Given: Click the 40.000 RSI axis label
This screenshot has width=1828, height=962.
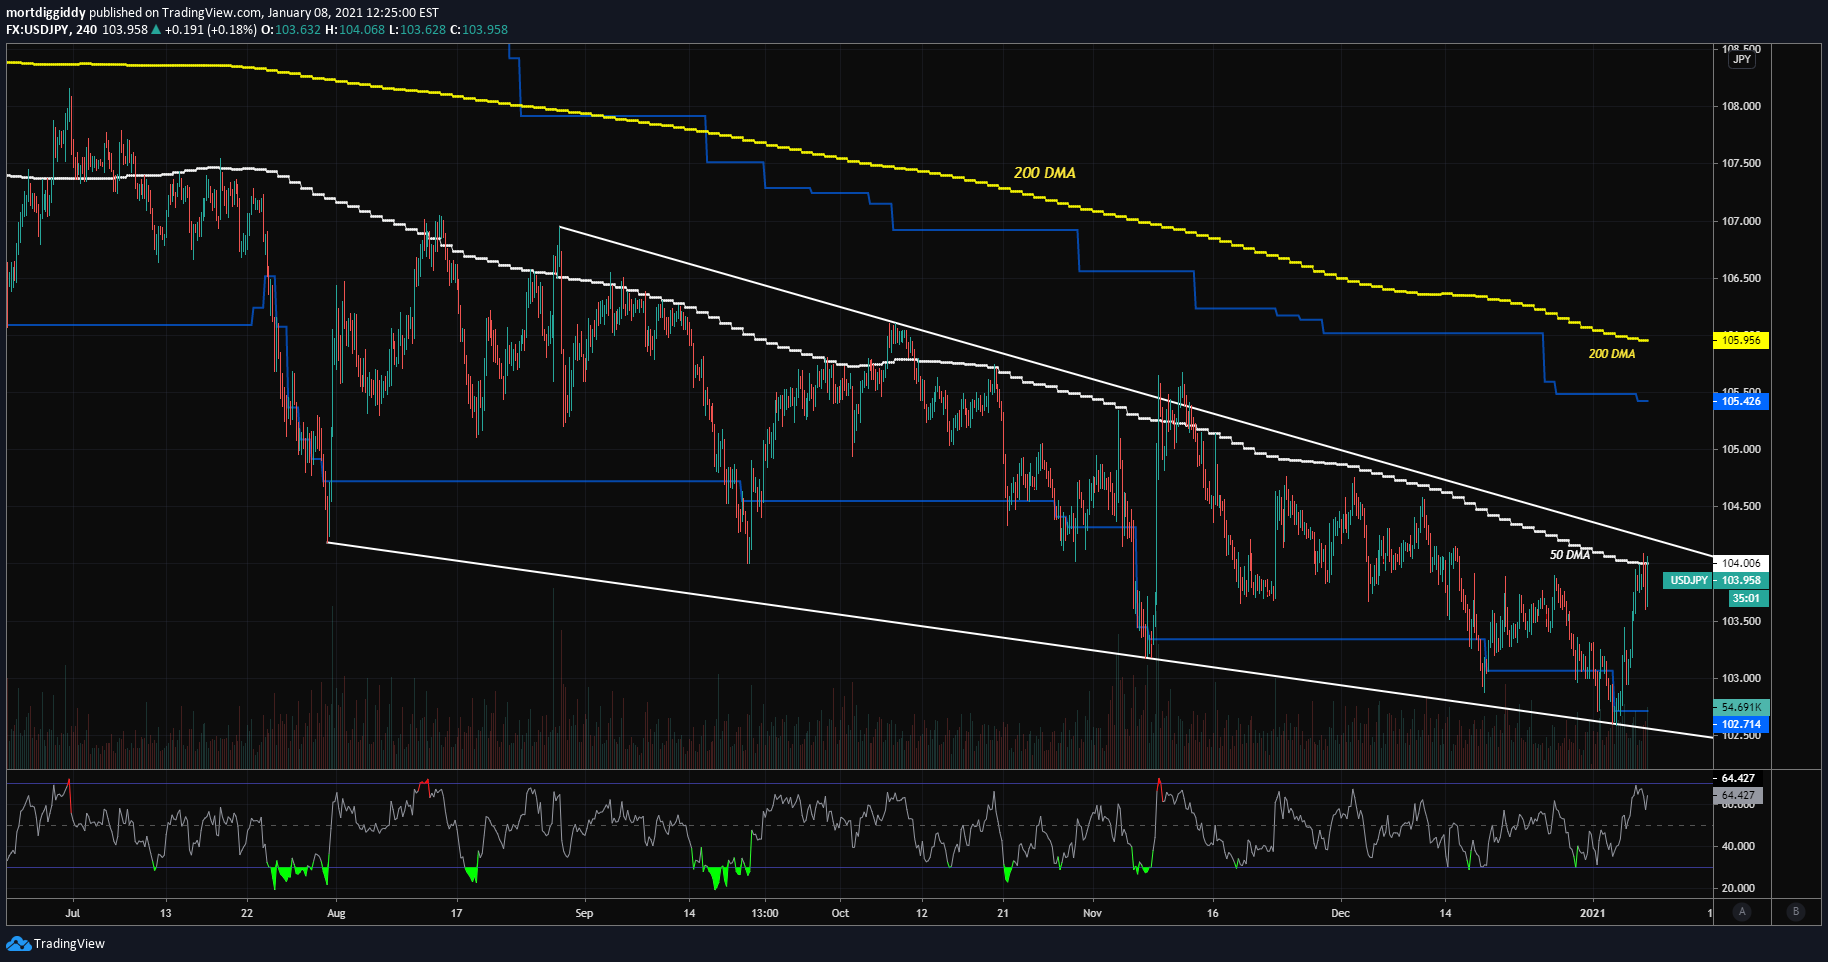Looking at the screenshot, I should click(x=1738, y=846).
